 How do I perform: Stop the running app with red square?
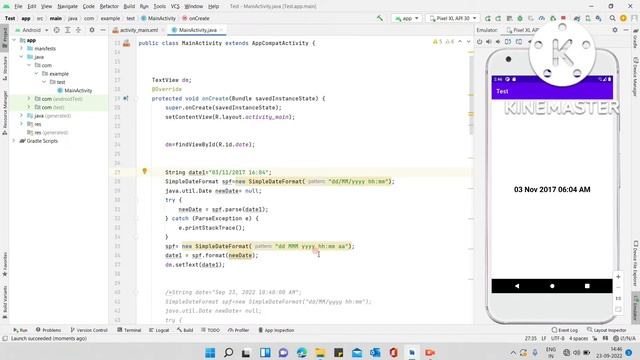click(x=564, y=18)
